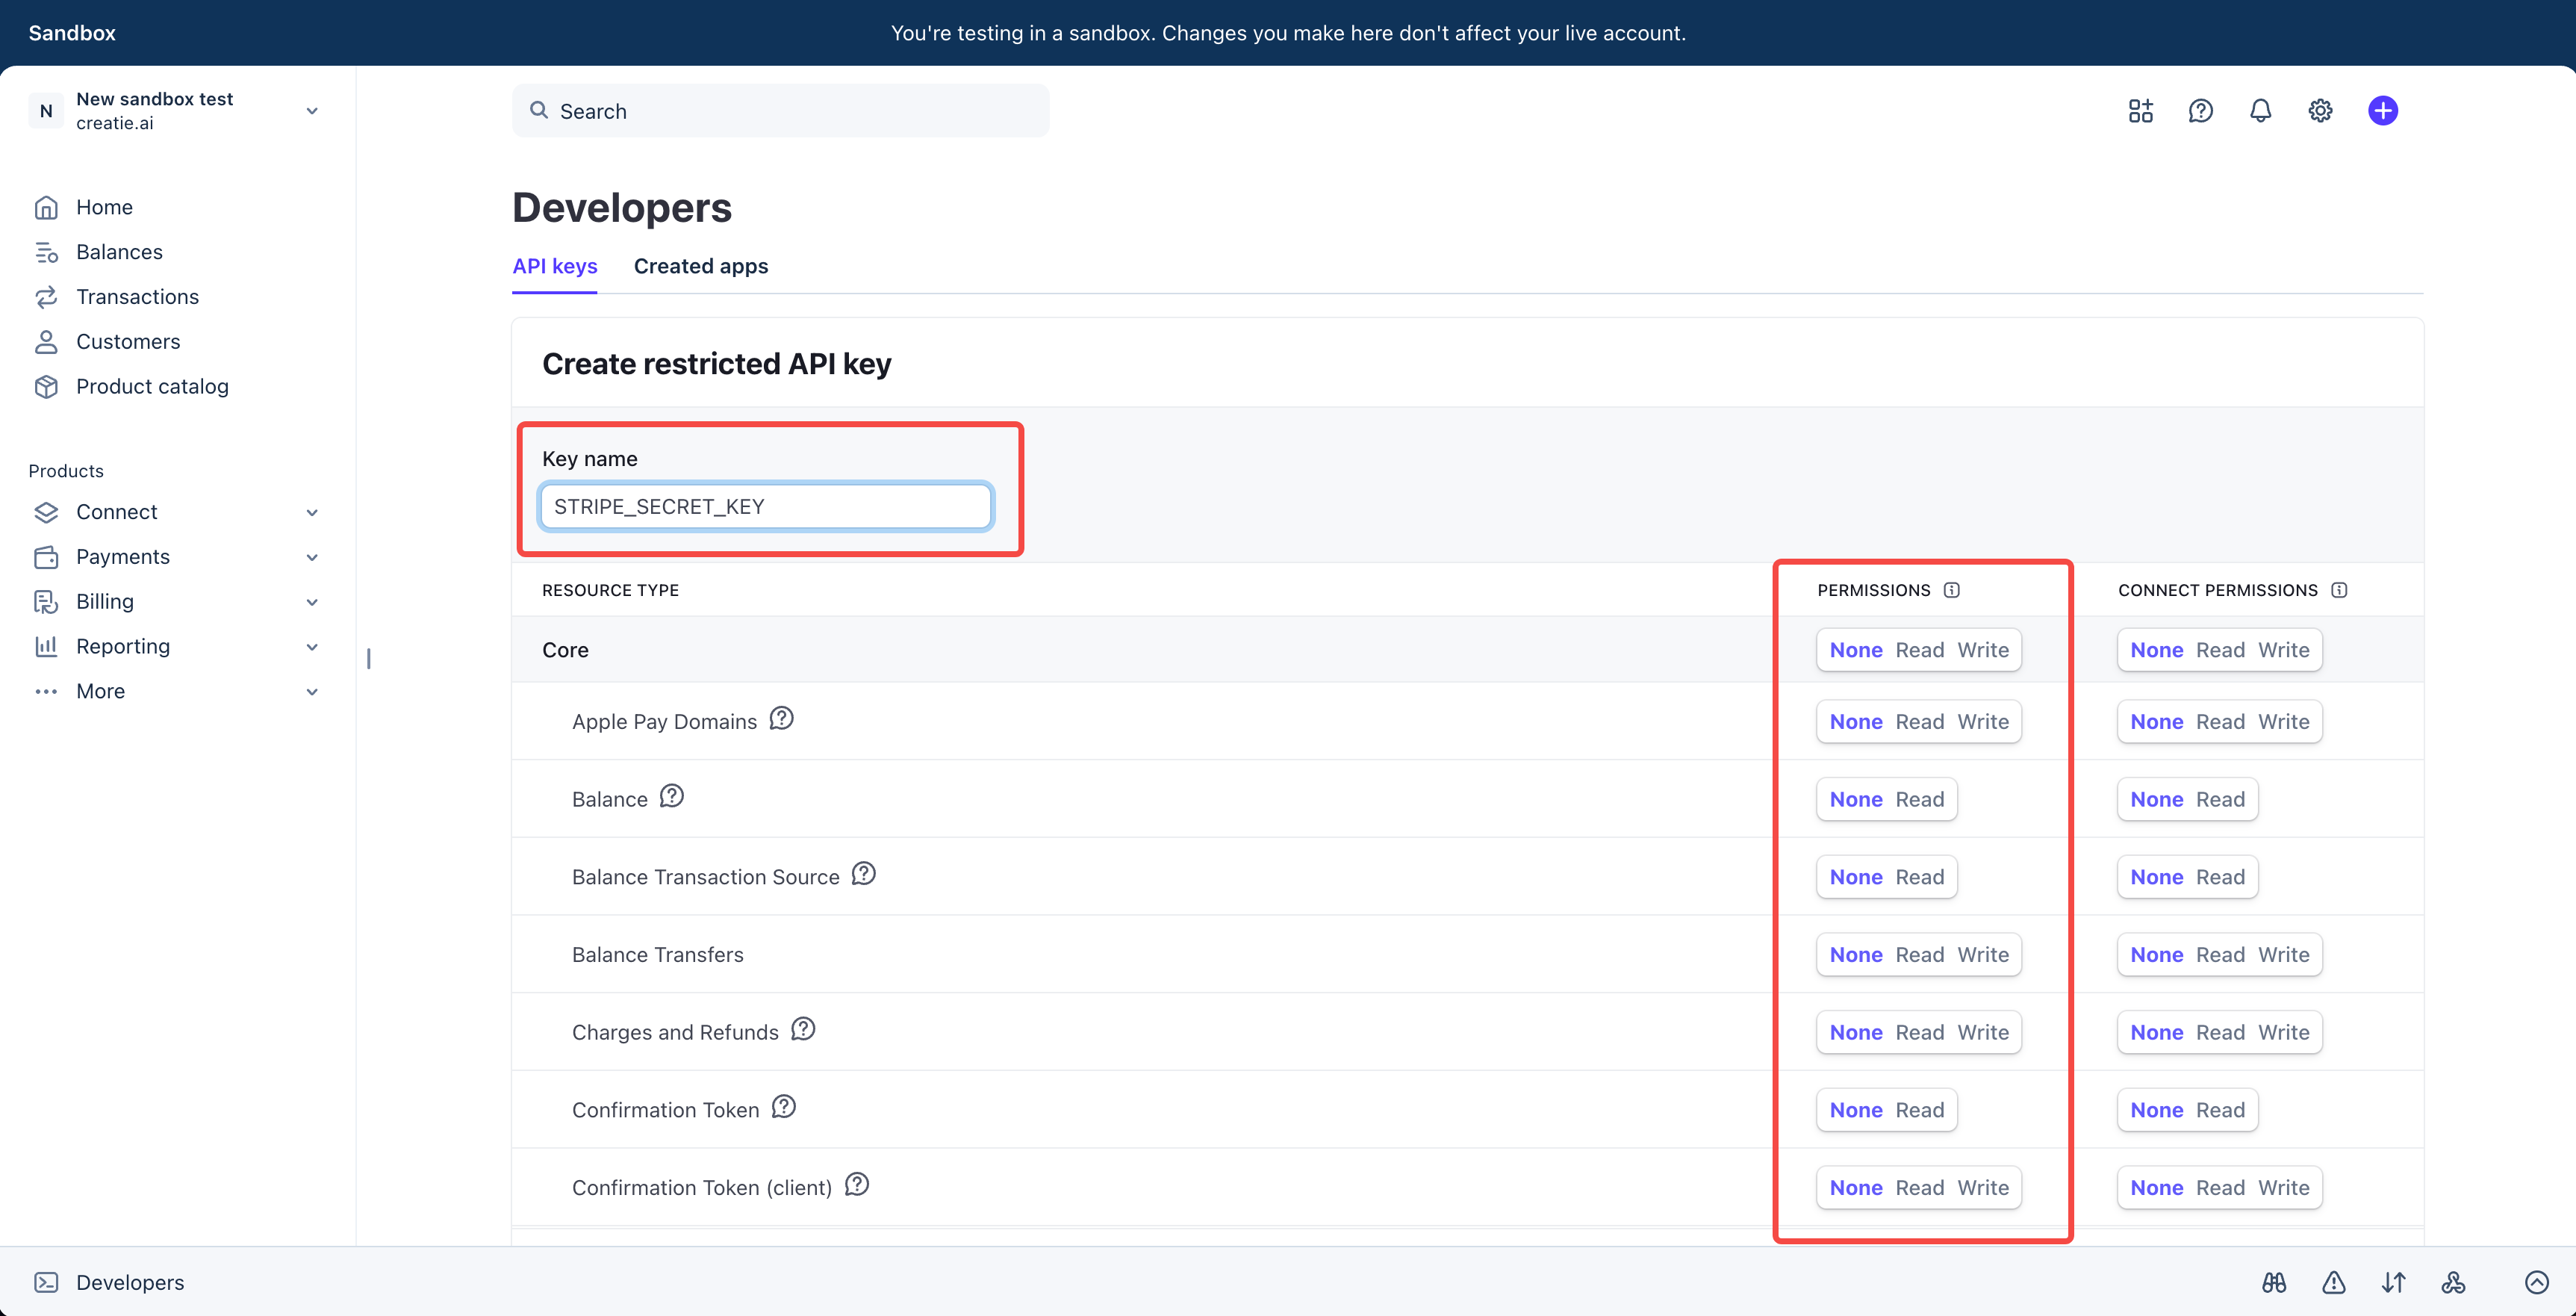Screen dimensions: 2576x1316
Task: Open help tooltip for Confirmation Token (client)
Action: (x=857, y=1185)
